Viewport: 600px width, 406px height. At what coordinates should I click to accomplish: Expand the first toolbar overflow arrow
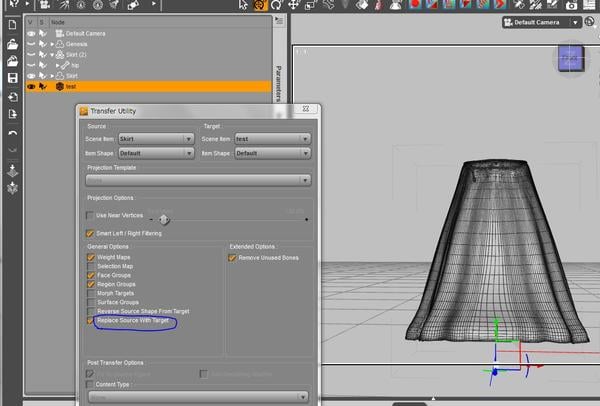pos(28,4)
